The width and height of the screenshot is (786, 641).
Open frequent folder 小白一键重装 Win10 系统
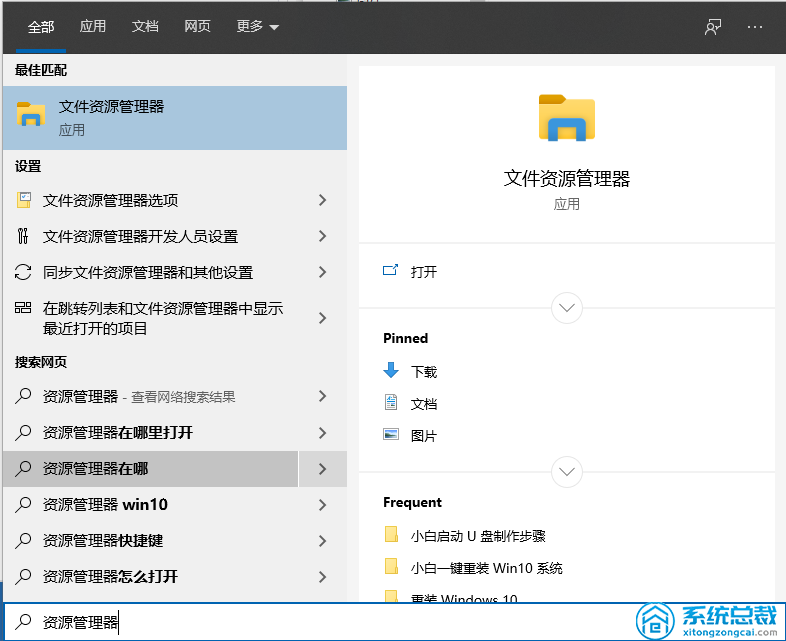click(x=486, y=568)
